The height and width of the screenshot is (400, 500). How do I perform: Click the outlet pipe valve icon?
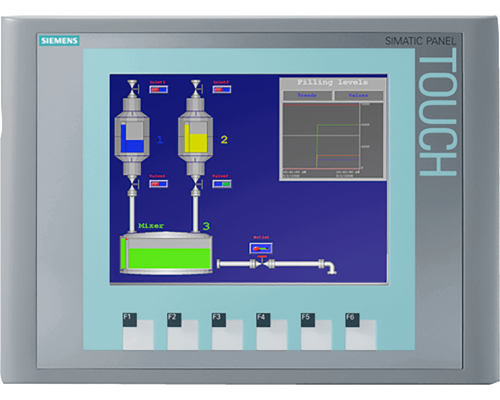[x=262, y=263]
